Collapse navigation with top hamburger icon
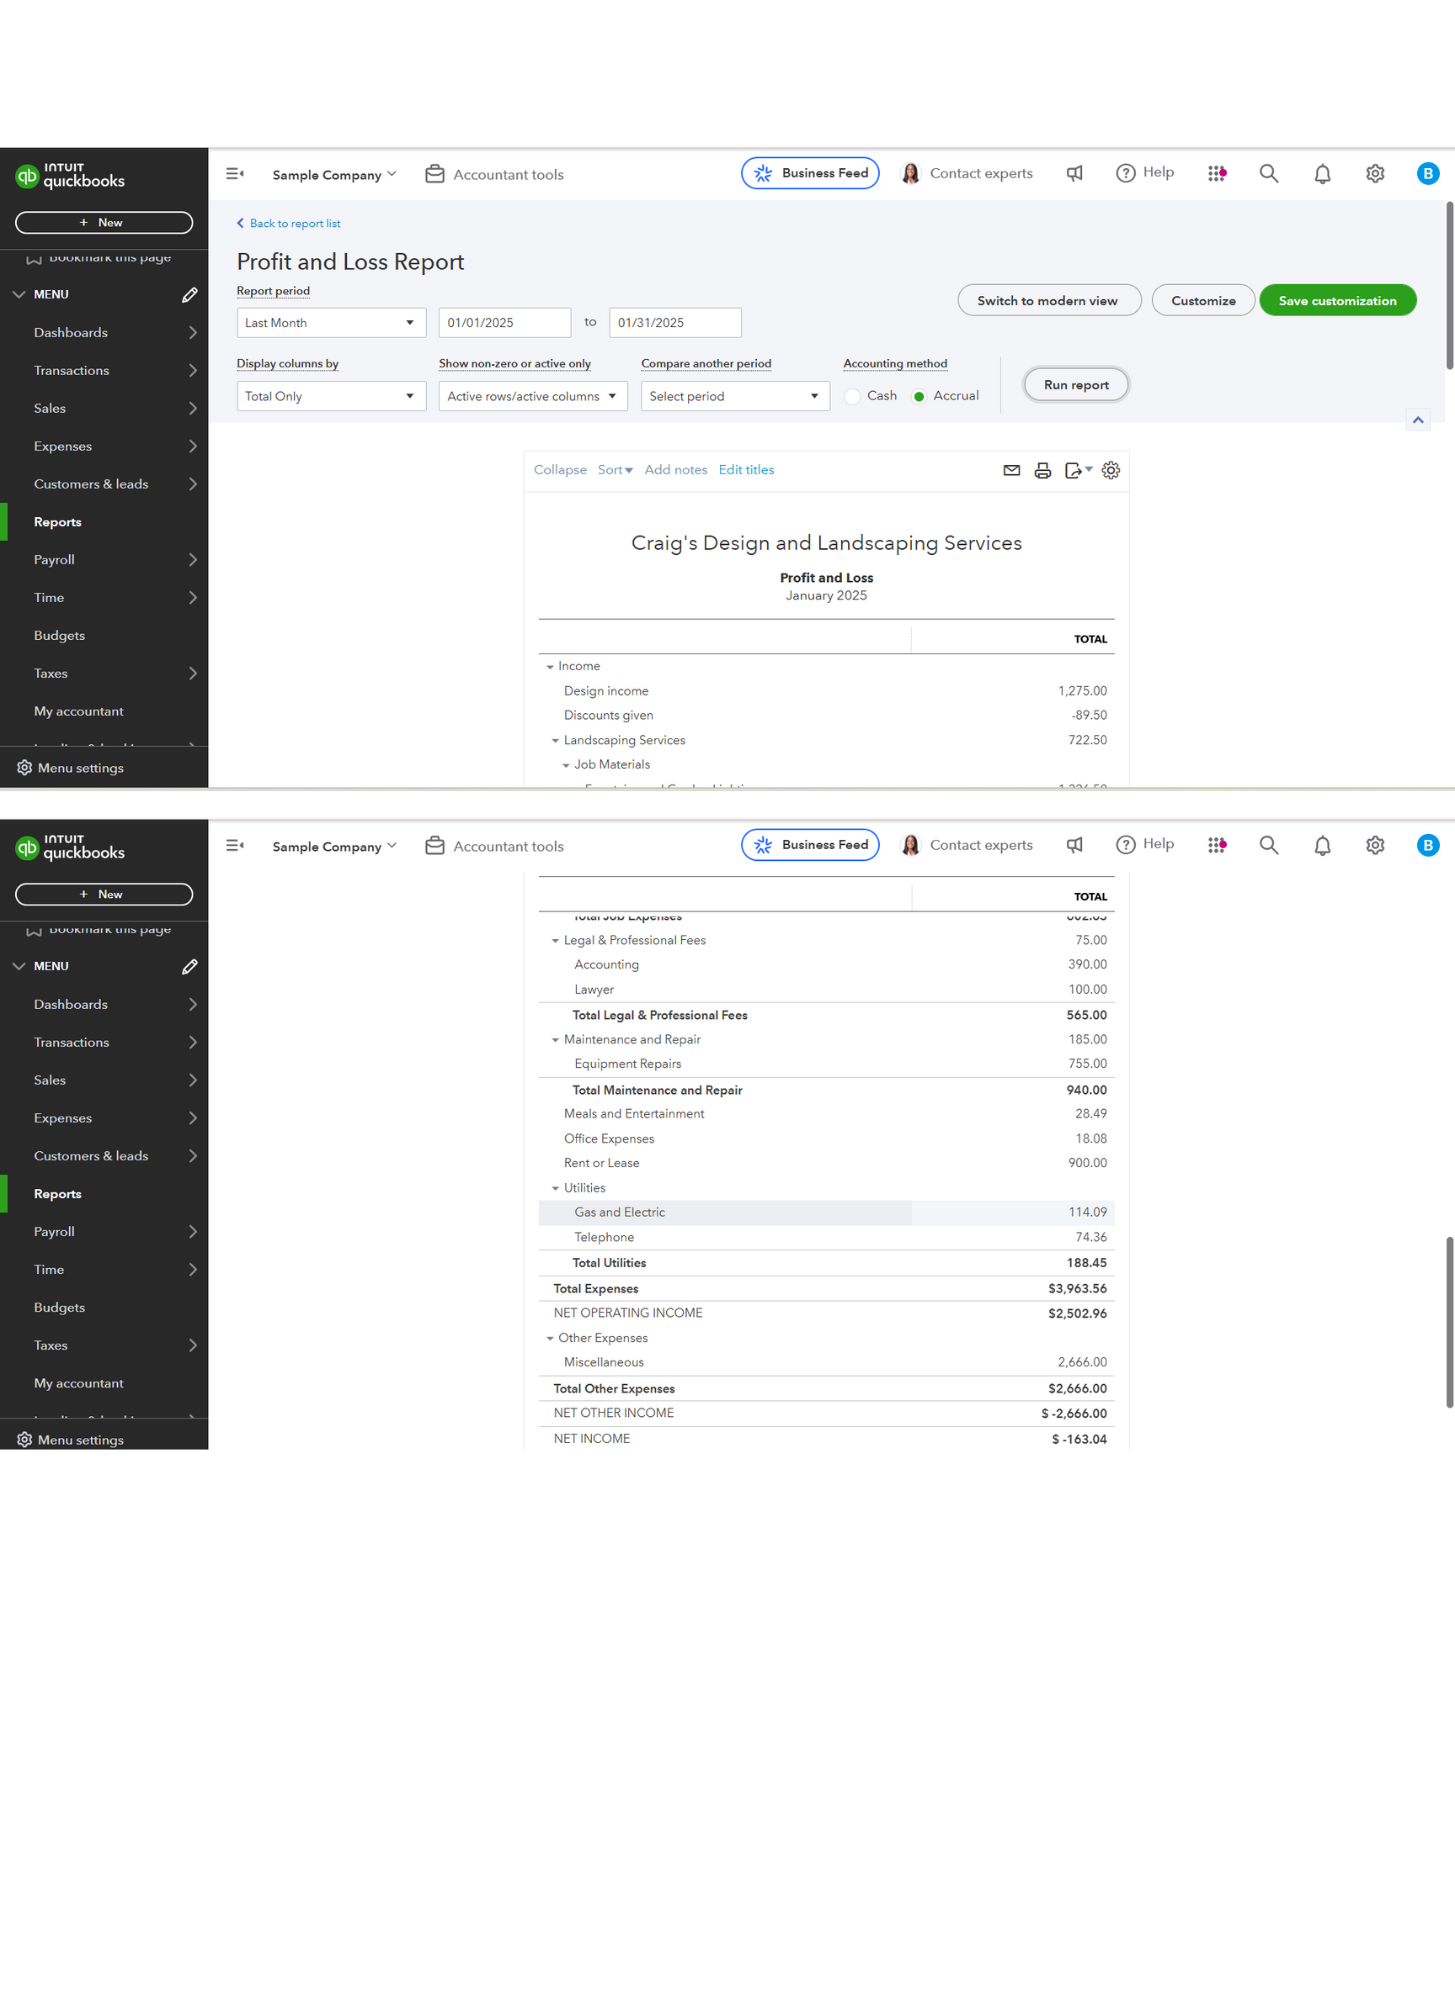This screenshot has width=1455, height=2000. [235, 174]
